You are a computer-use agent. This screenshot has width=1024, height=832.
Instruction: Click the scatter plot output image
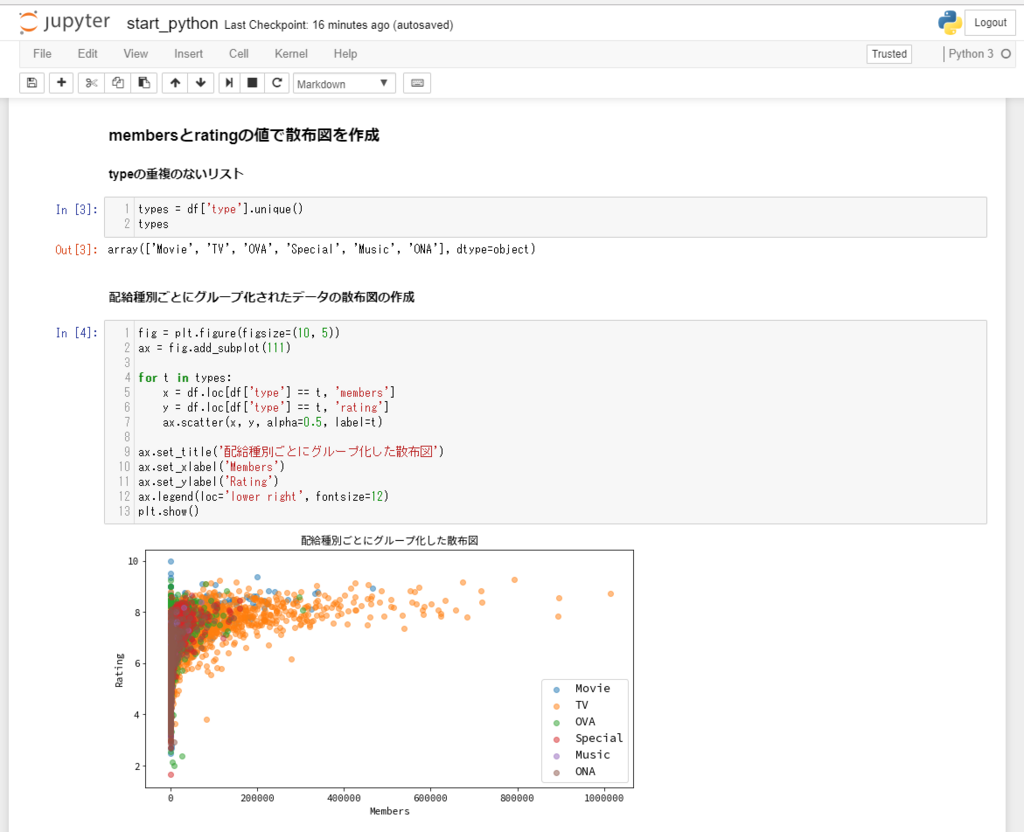[374, 675]
